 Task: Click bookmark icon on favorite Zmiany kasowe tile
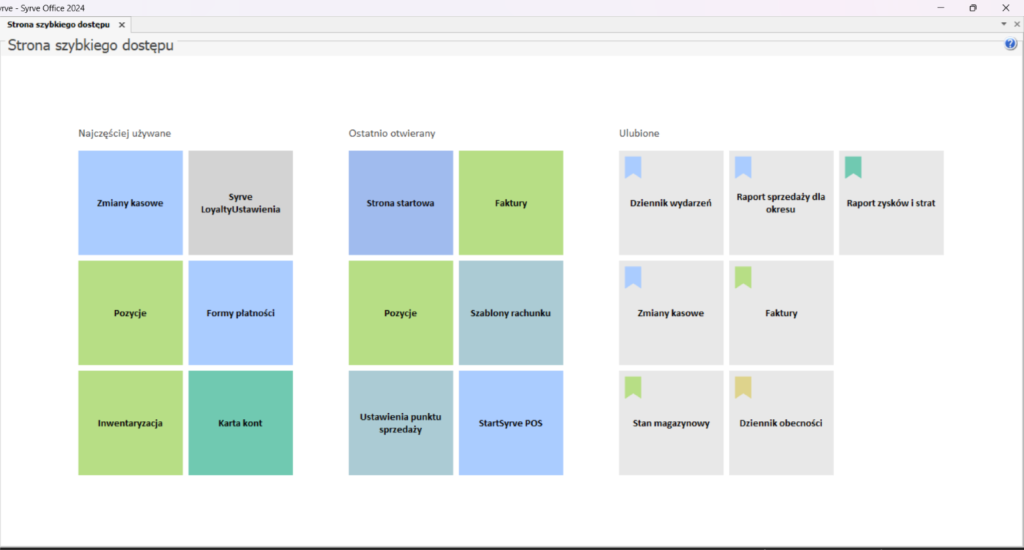[x=634, y=277]
